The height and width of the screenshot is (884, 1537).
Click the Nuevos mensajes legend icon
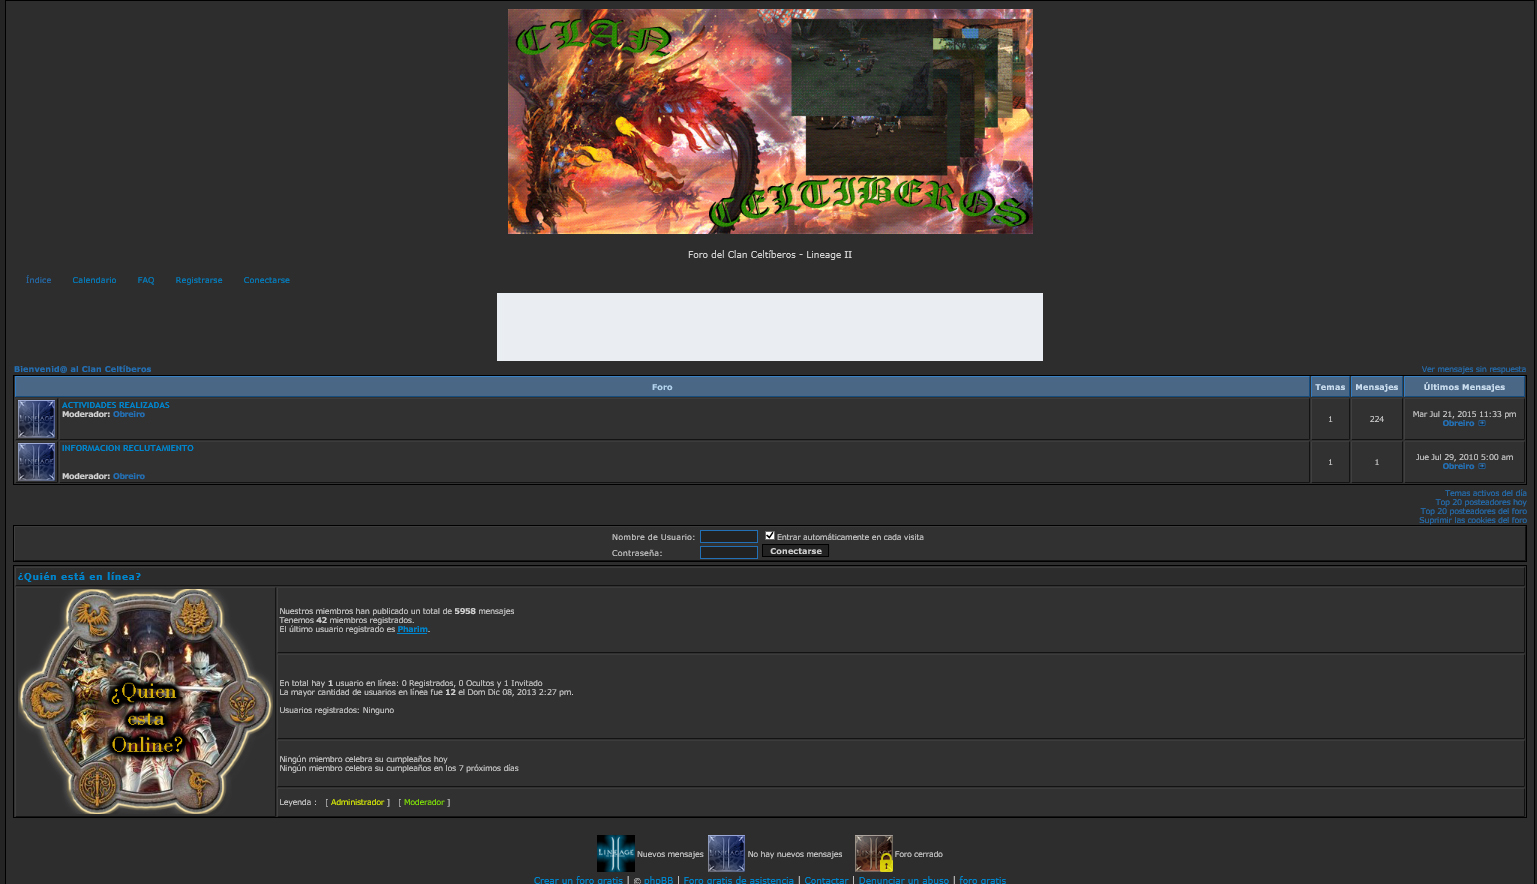616,853
